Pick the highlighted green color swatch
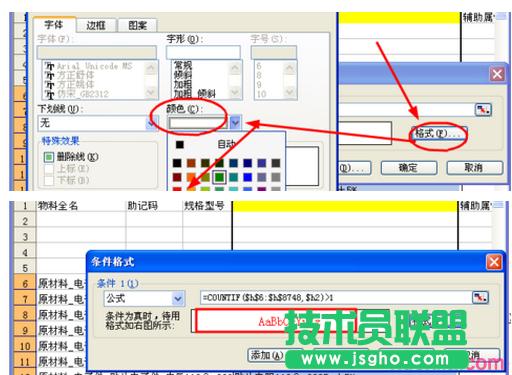The image size is (512, 375). pyautogui.click(x=219, y=177)
